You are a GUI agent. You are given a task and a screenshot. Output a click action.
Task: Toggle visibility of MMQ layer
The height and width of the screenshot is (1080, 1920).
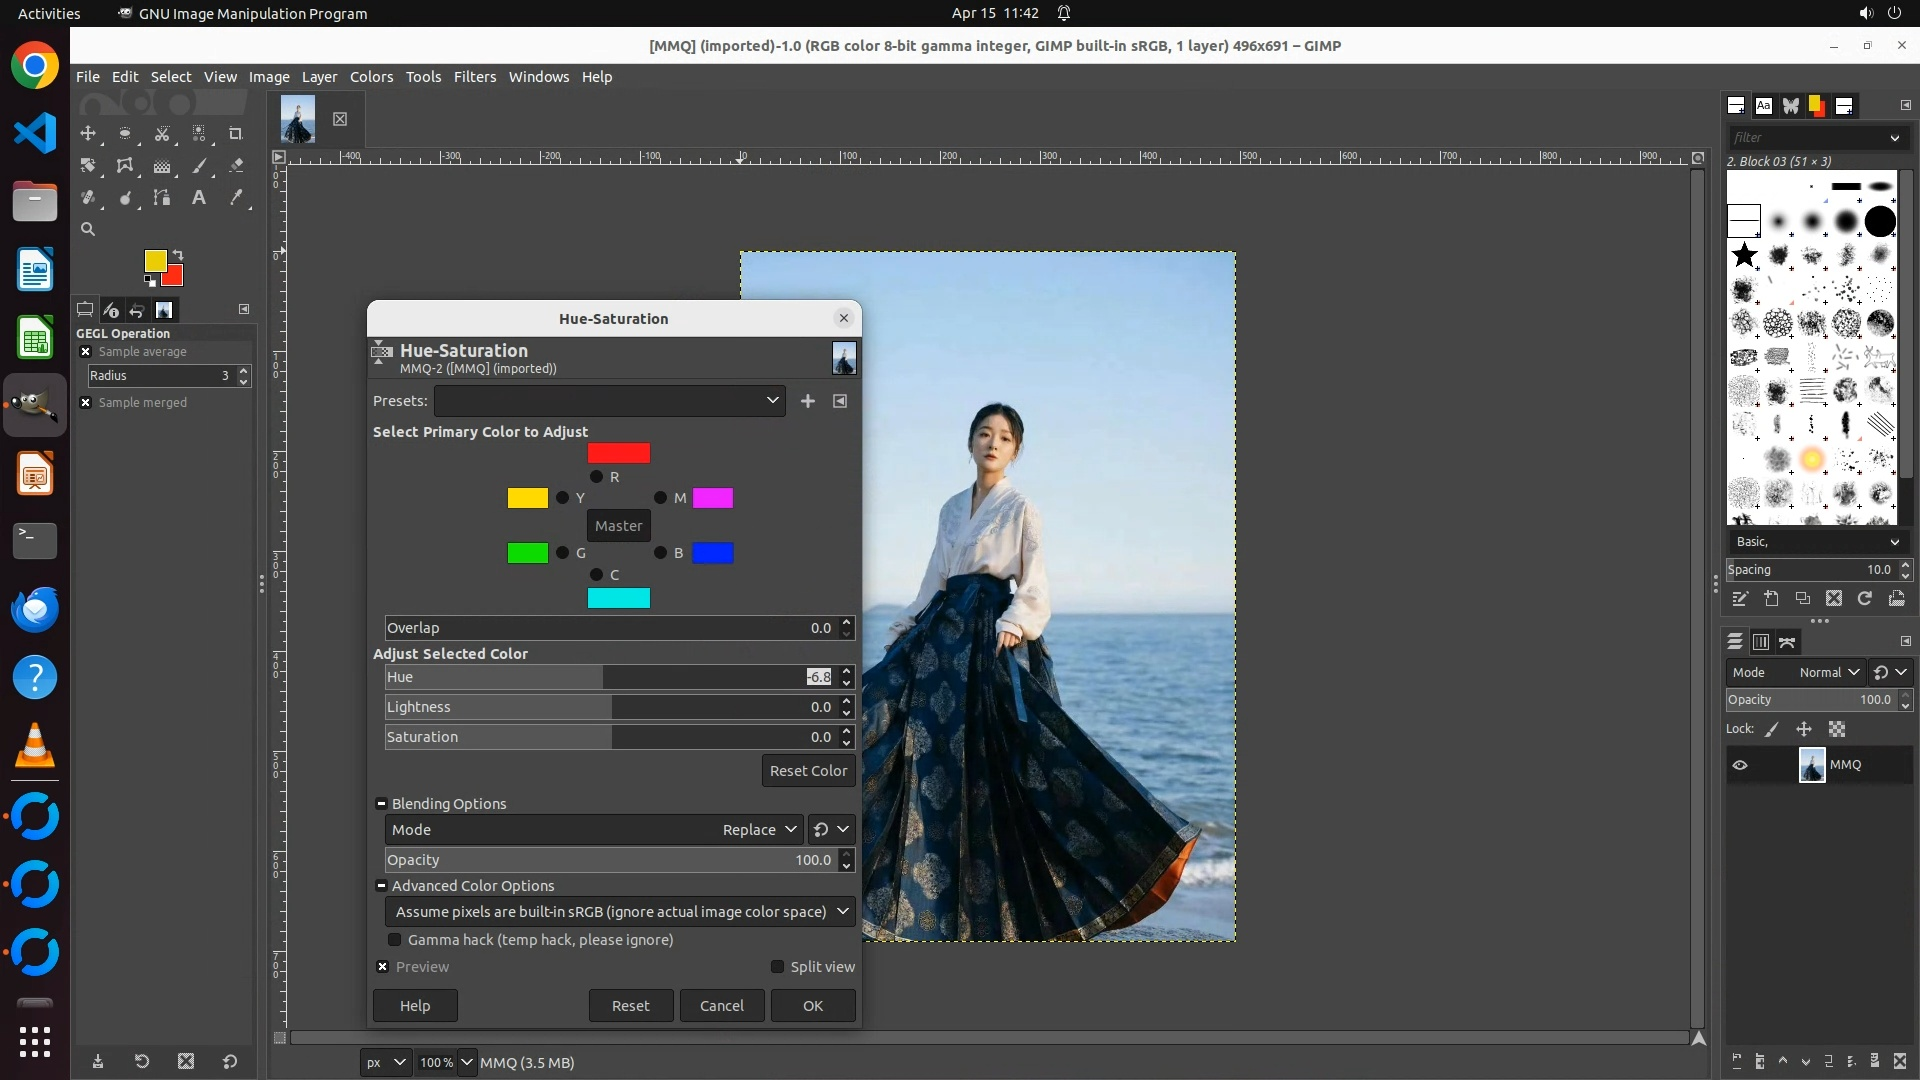point(1740,765)
